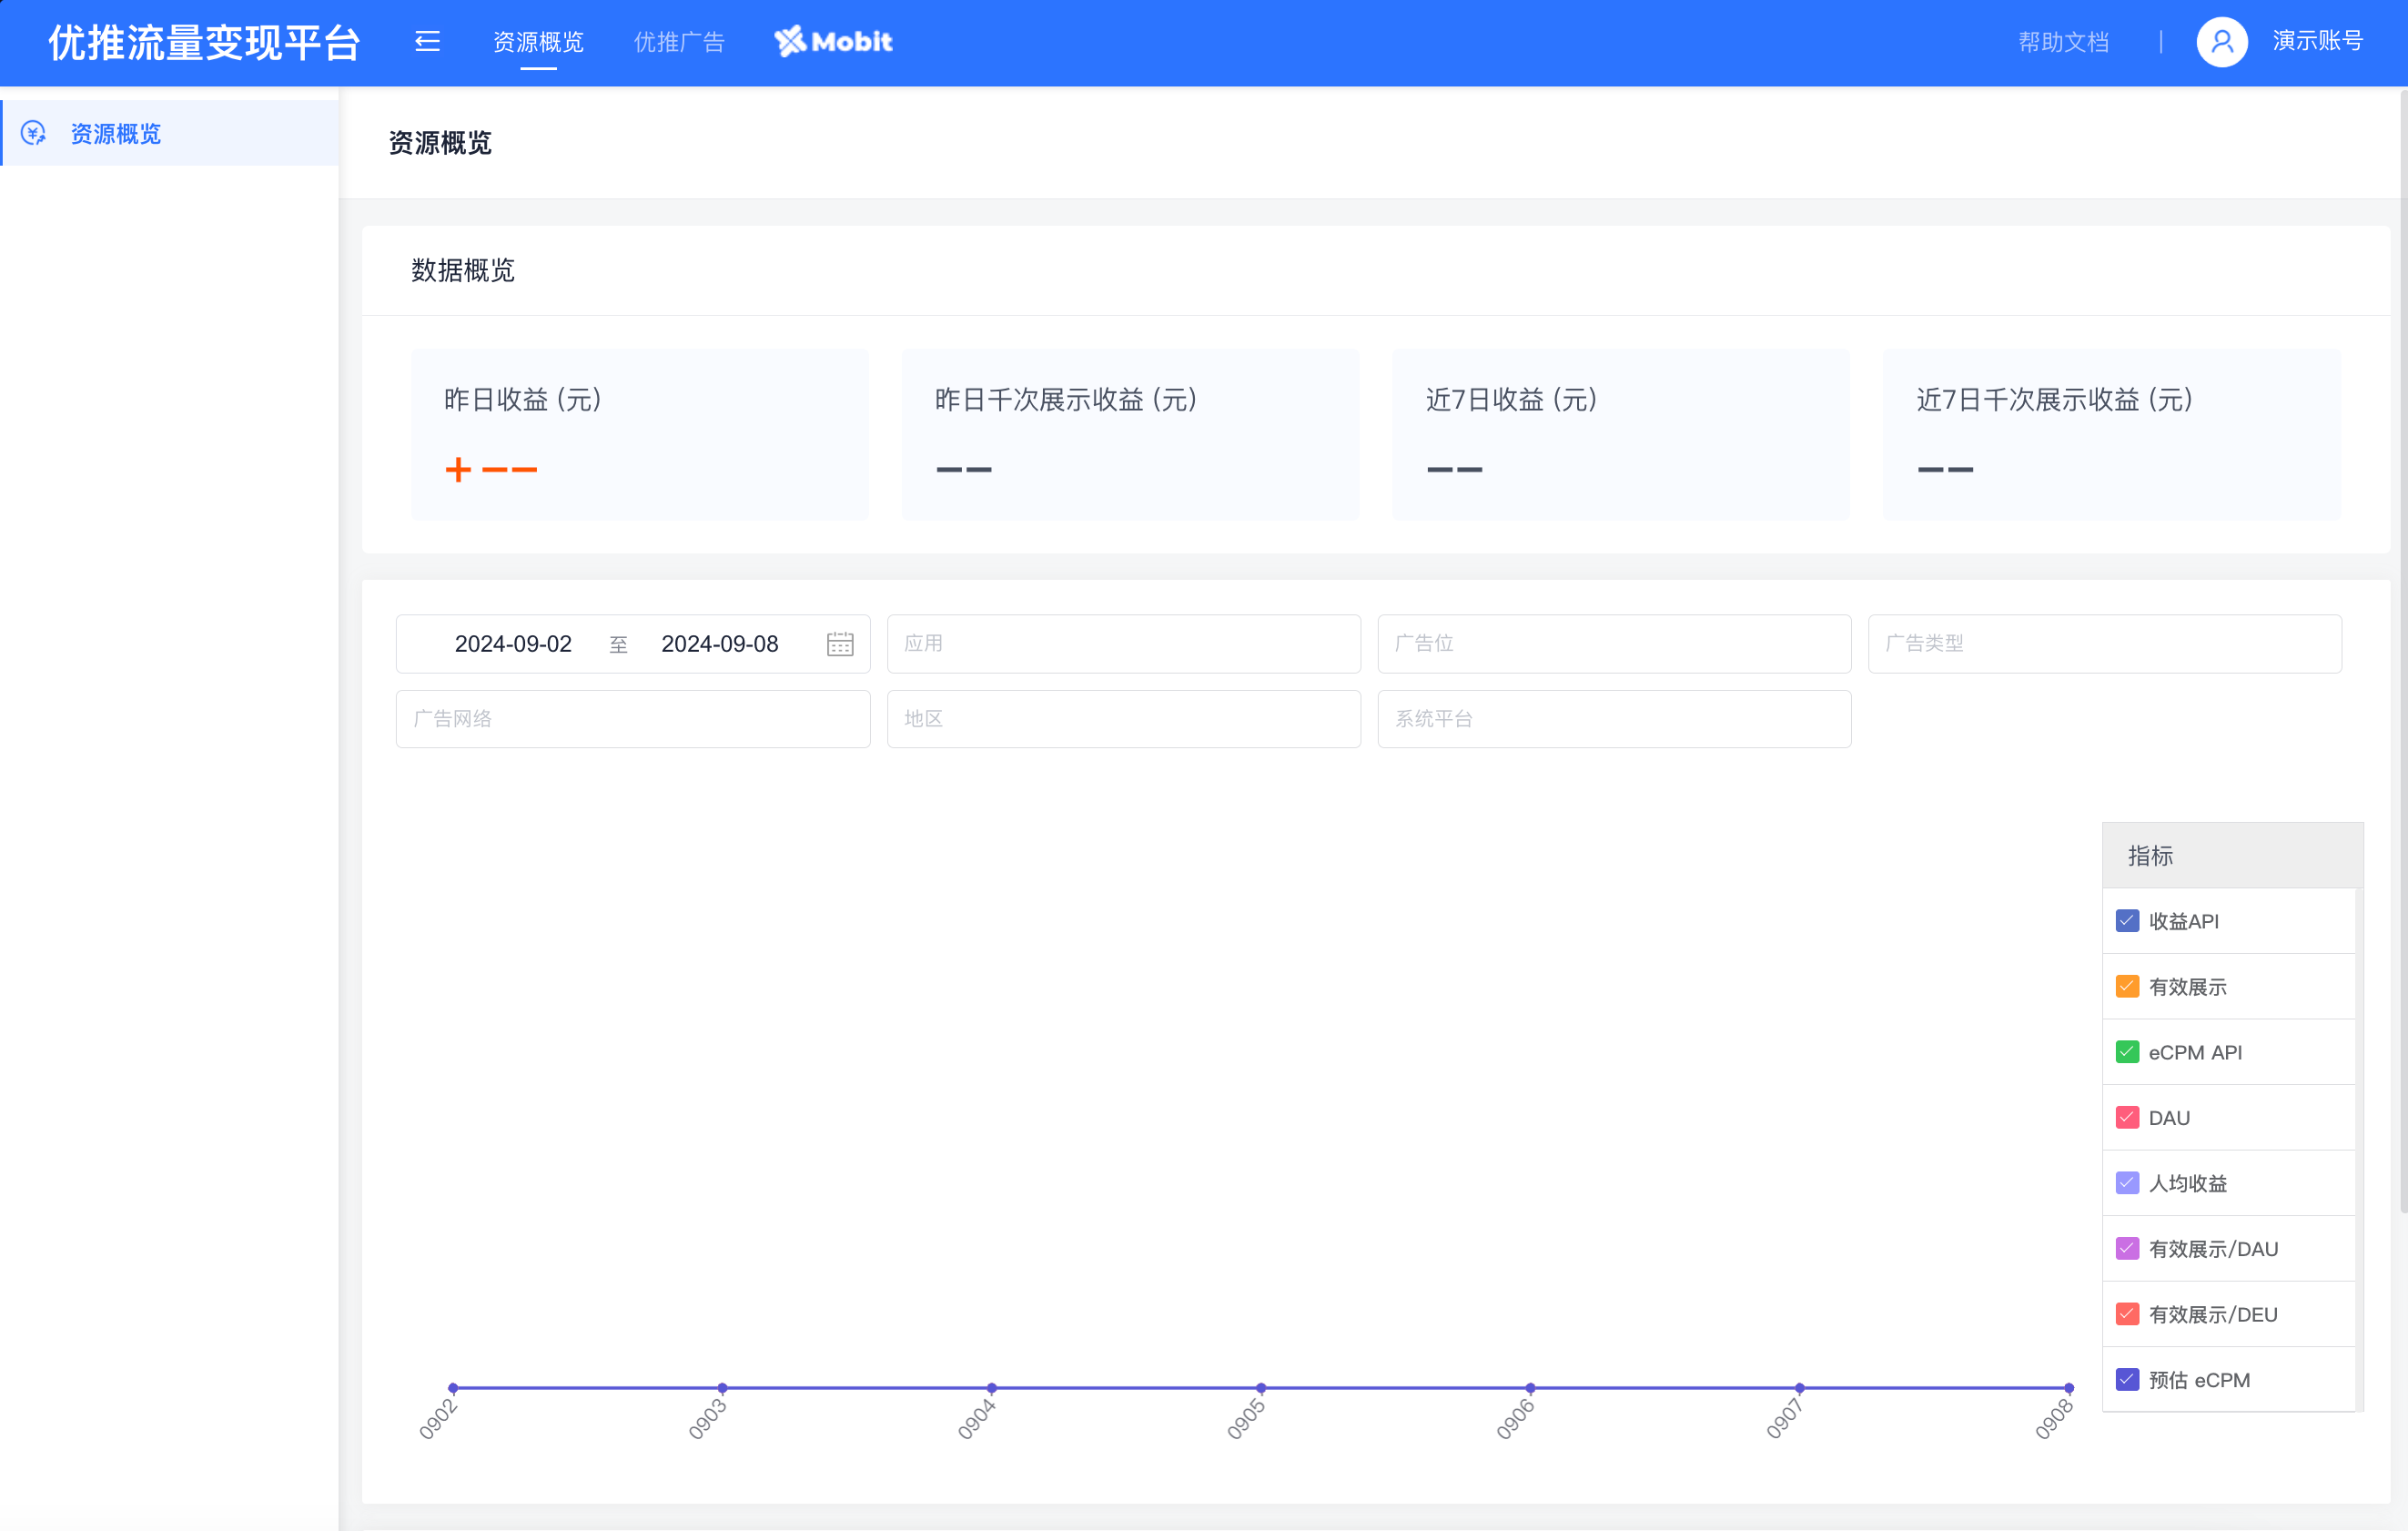
Task: Open the 广告位 filter dropdown
Action: tap(1614, 643)
